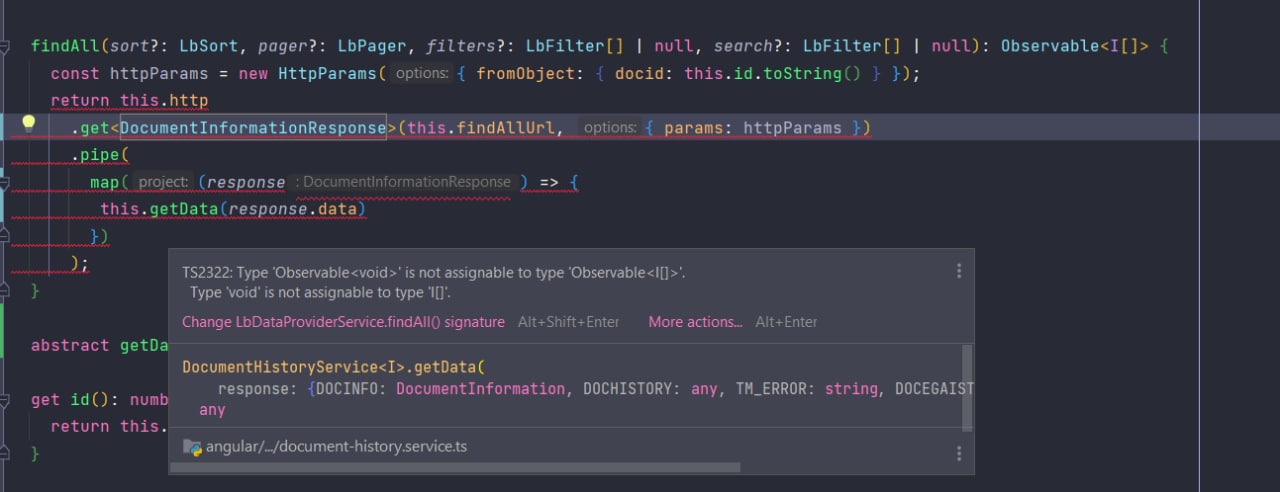Viewport: 1280px width, 492px height.
Task: Click "response.data" argument inside getData call
Action: [292, 209]
